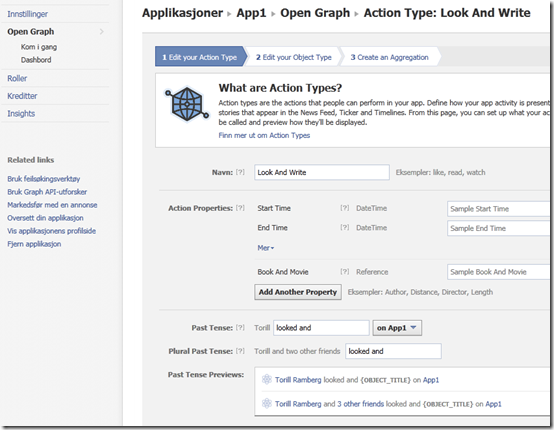
Task: Click the [?] beside Plural Past Tense
Action: [x=240, y=351]
